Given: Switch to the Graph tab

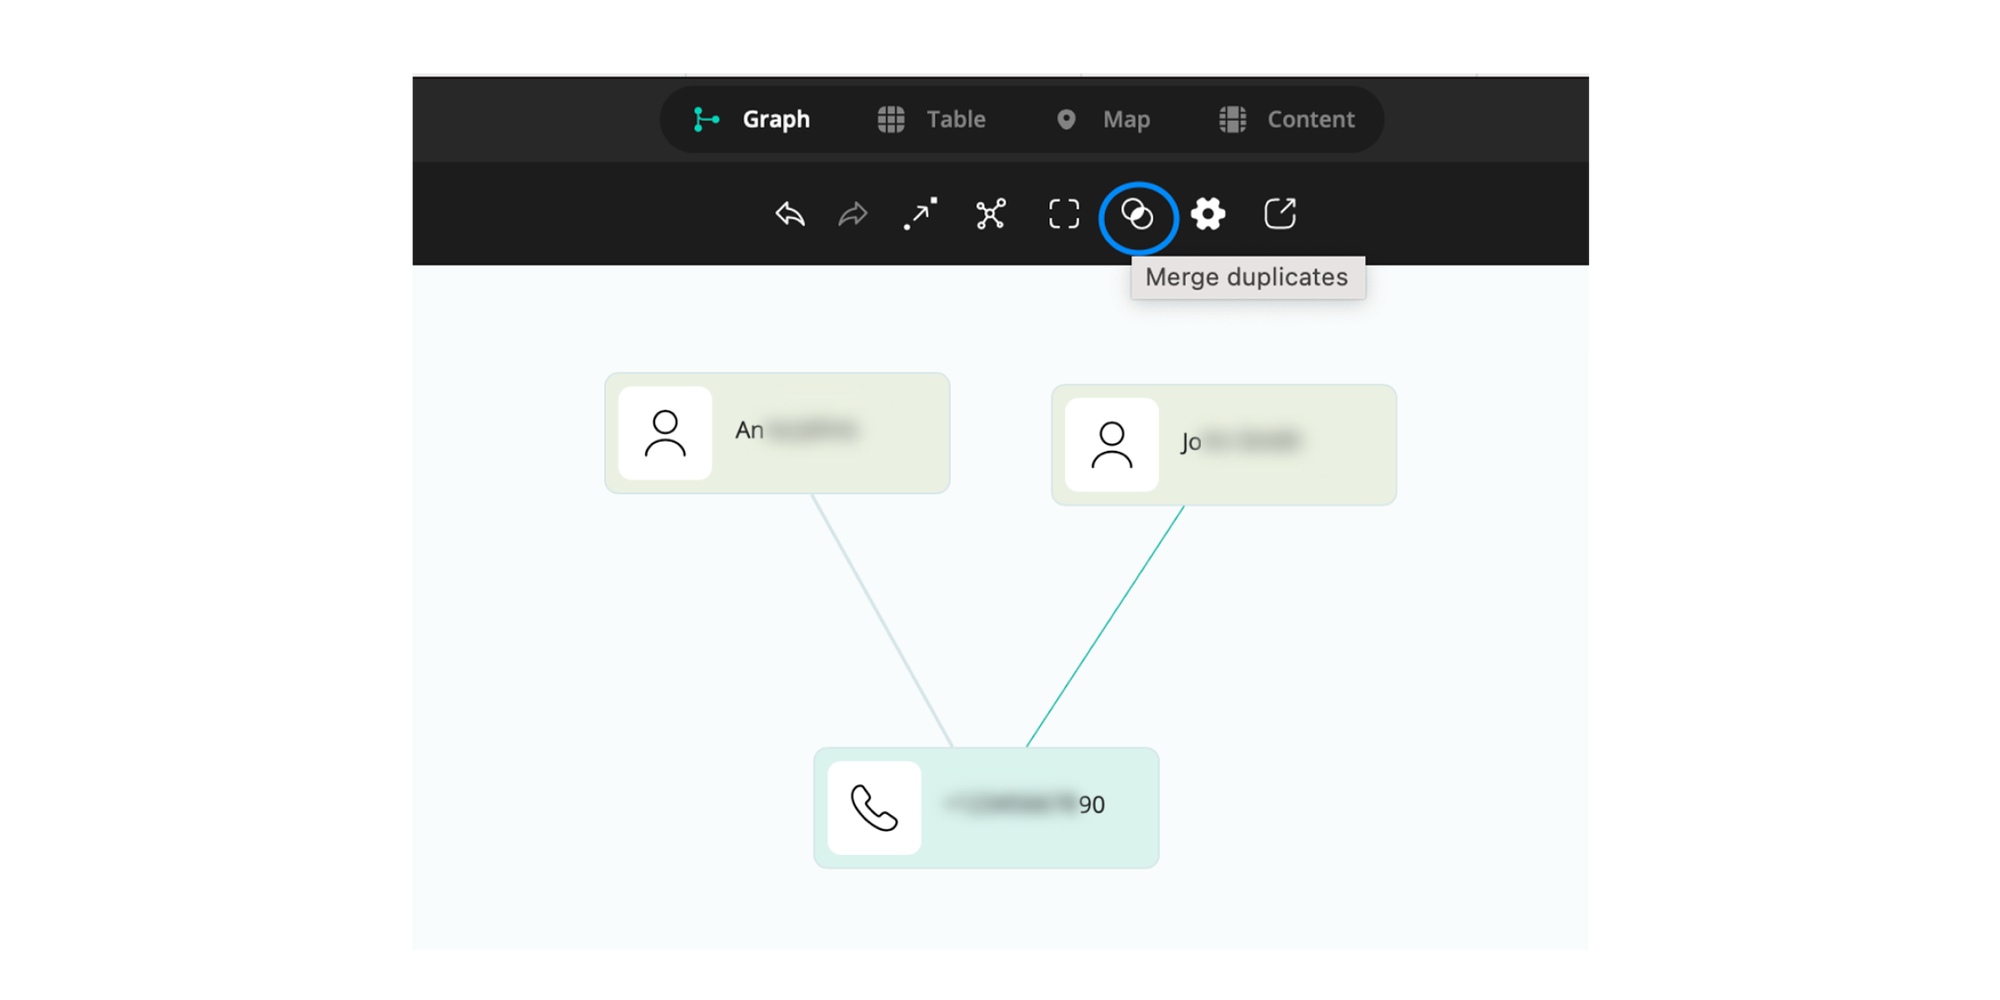Looking at the screenshot, I should pyautogui.click(x=752, y=120).
